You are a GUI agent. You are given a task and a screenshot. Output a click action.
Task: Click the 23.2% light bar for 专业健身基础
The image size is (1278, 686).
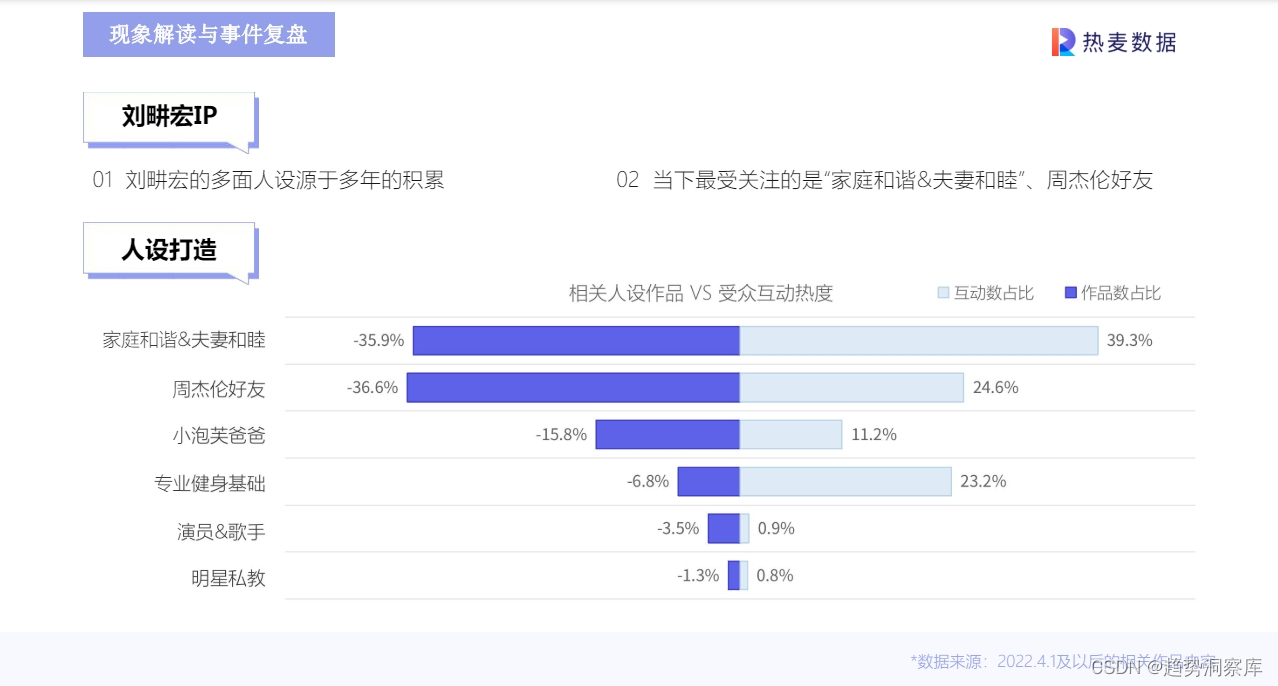click(x=845, y=482)
